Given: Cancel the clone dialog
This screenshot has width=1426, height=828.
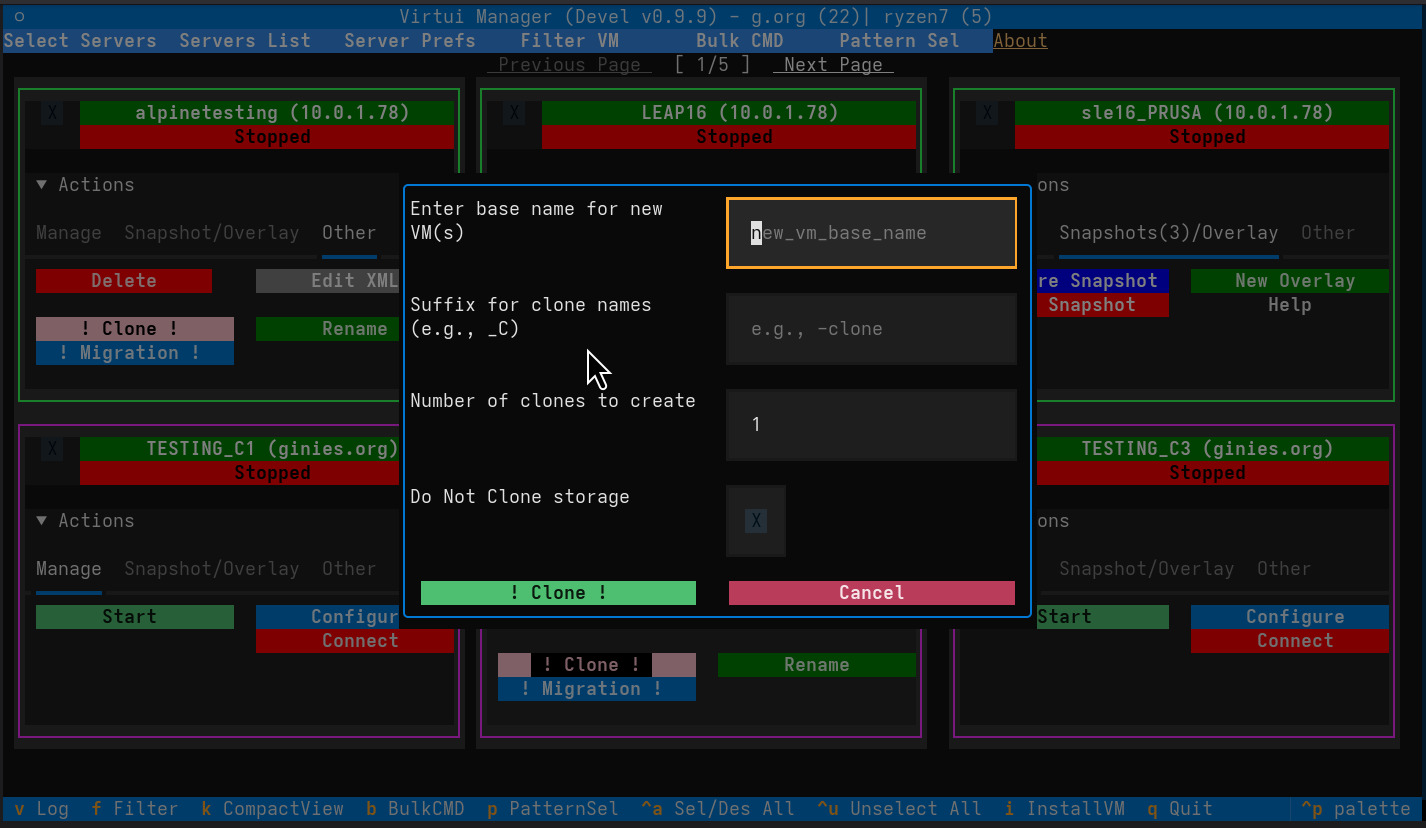Looking at the screenshot, I should point(870,592).
